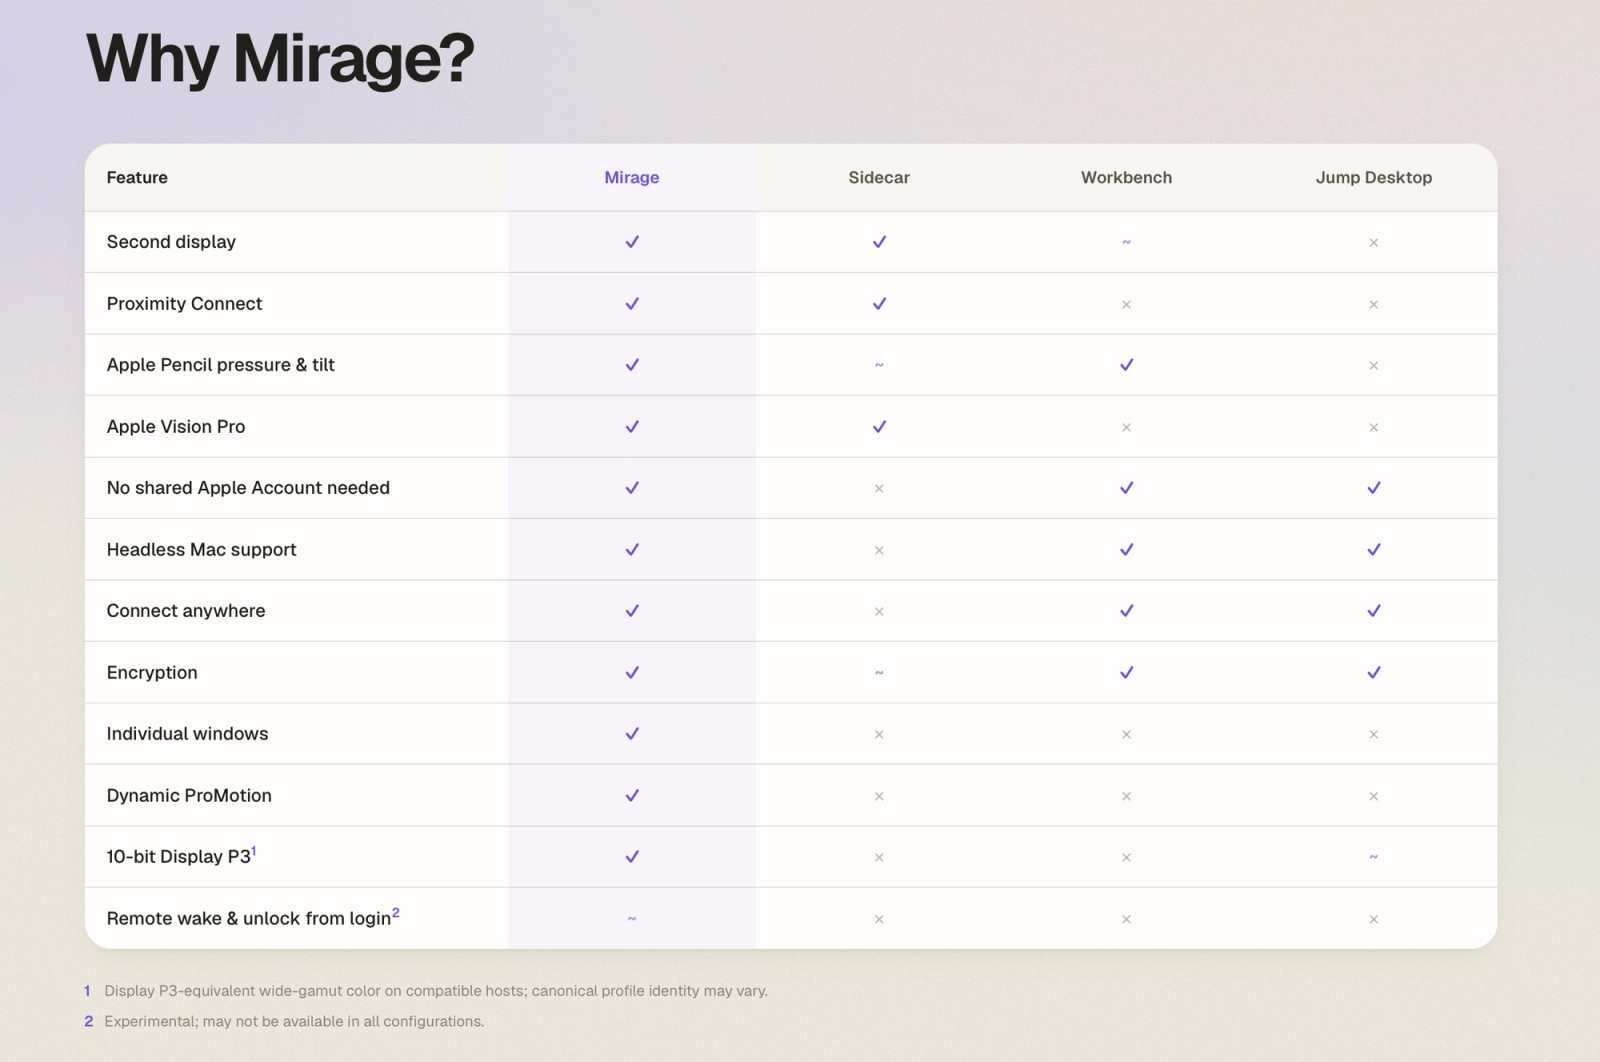Image resolution: width=1600 pixels, height=1062 pixels.
Task: Click the Sidecar cross for Headless Mac support
Action: [879, 551]
